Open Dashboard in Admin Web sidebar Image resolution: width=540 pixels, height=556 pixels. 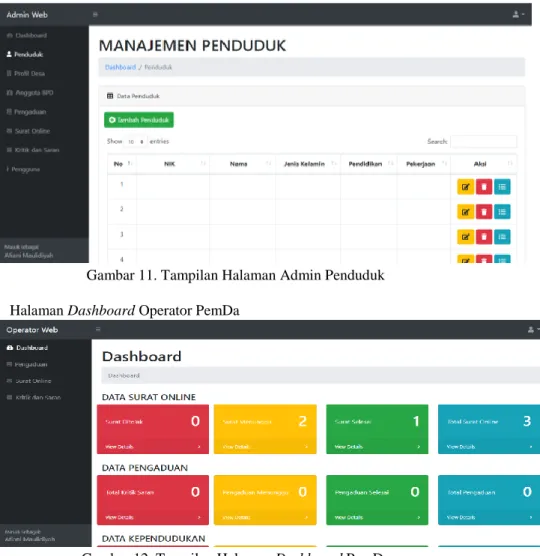[27, 35]
